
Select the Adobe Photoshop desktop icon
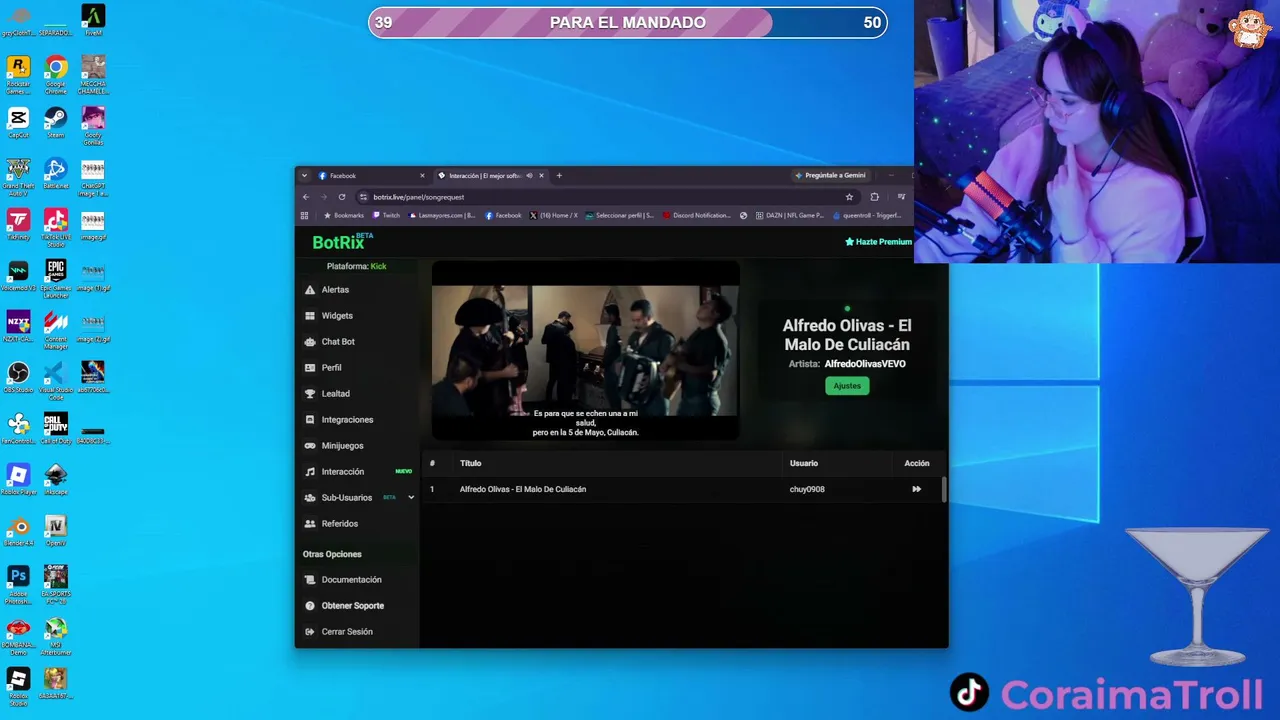coord(18,585)
